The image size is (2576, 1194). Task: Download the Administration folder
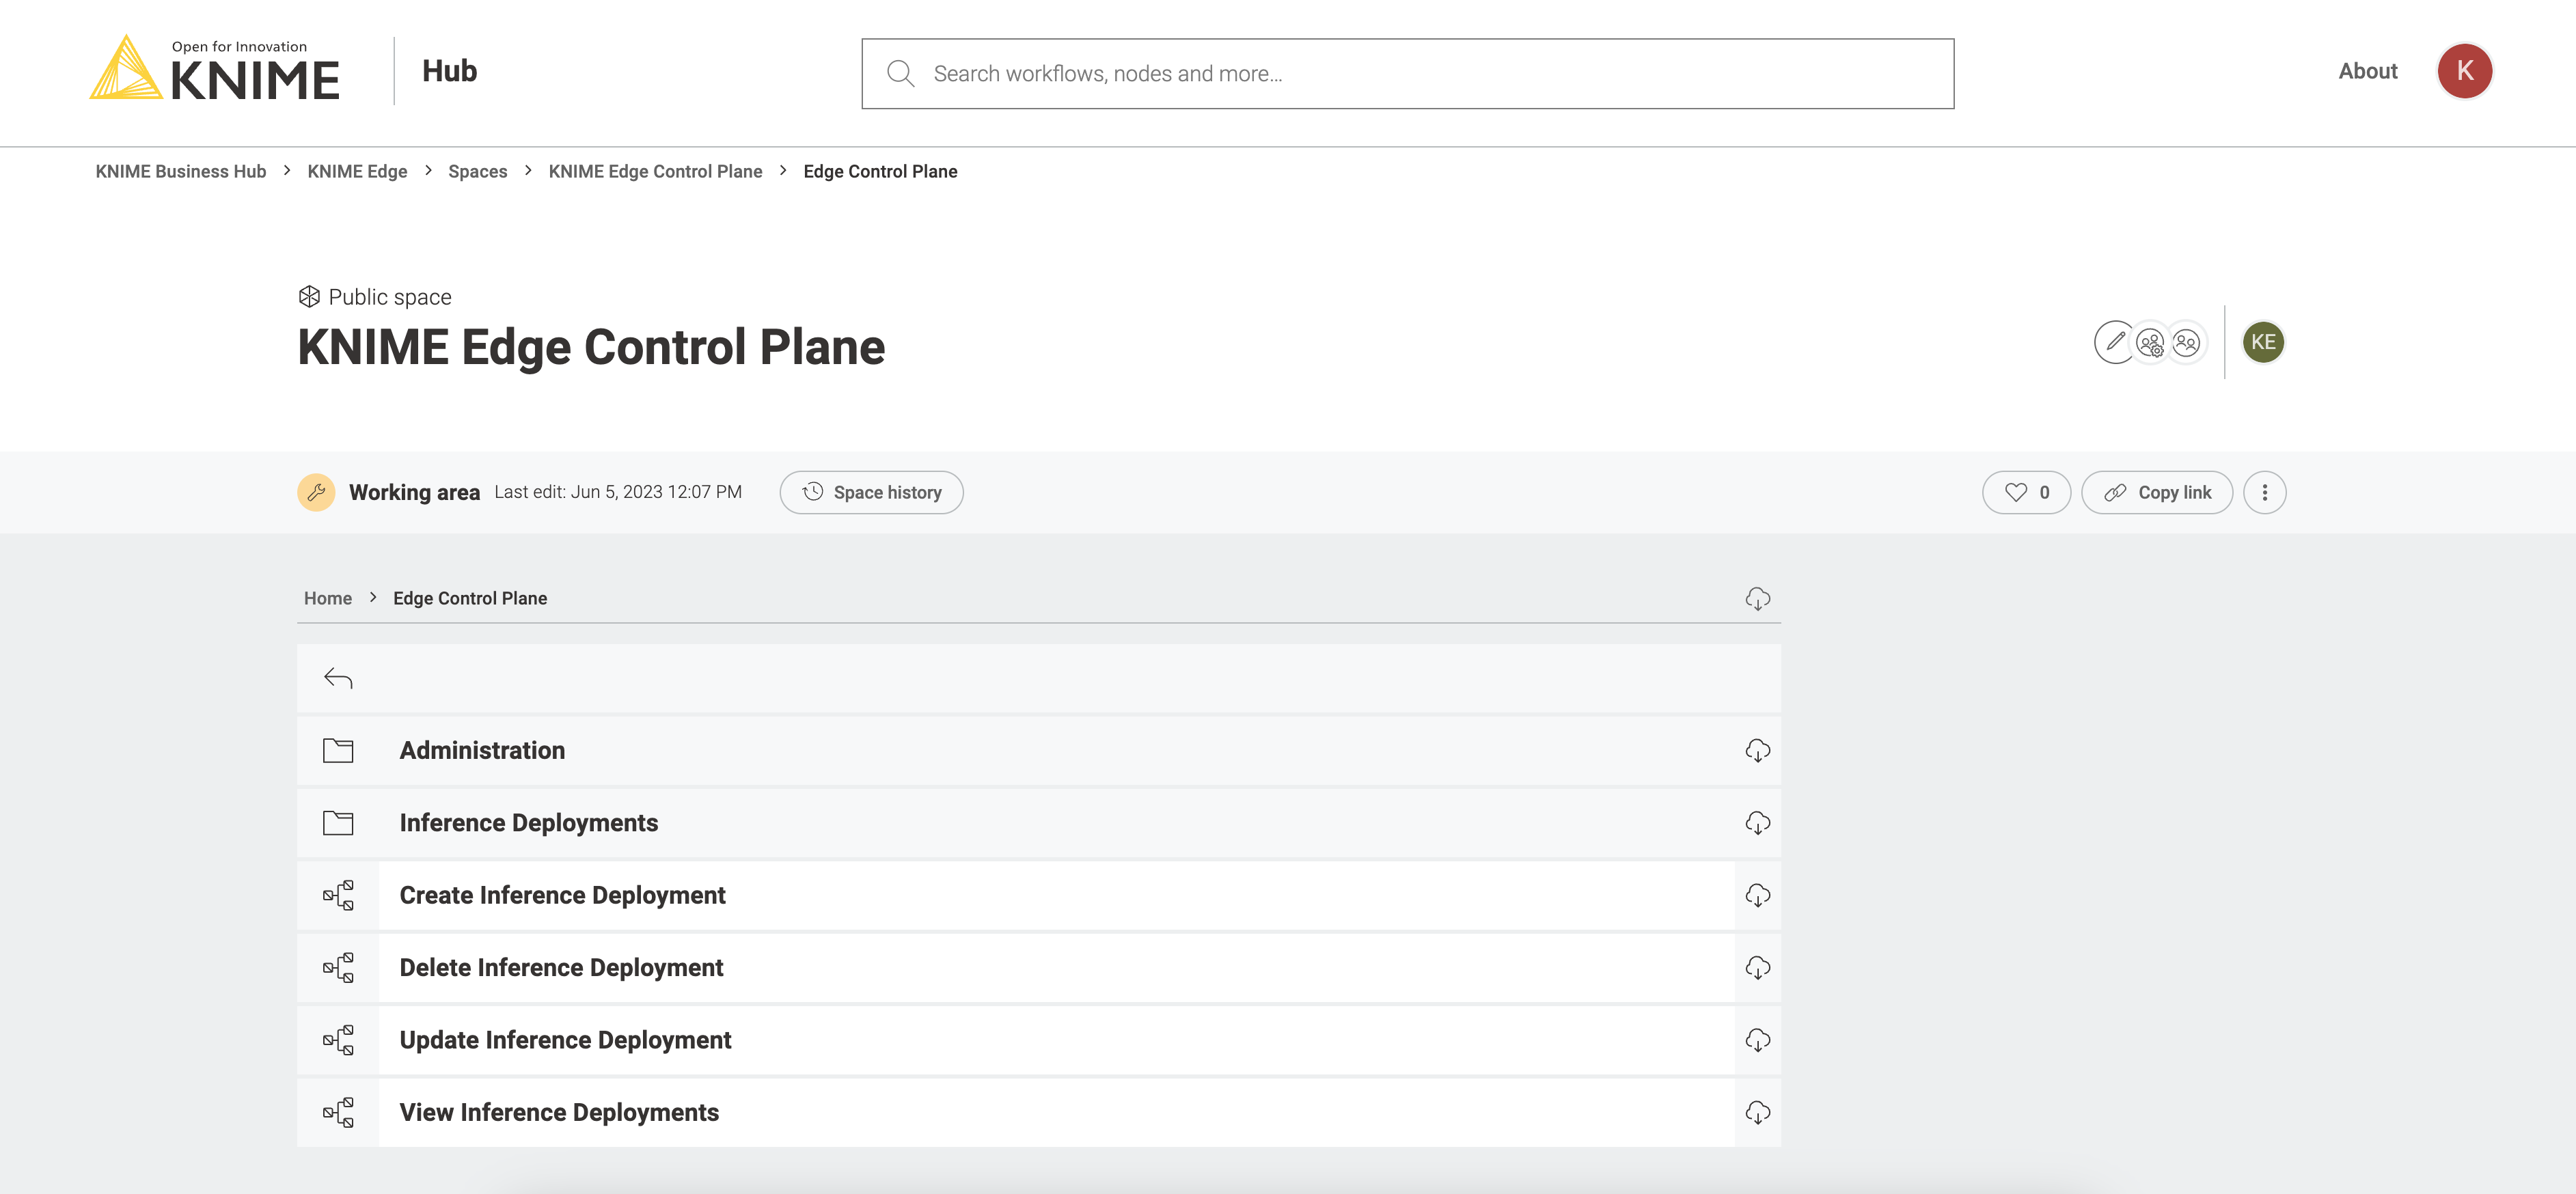1757,751
